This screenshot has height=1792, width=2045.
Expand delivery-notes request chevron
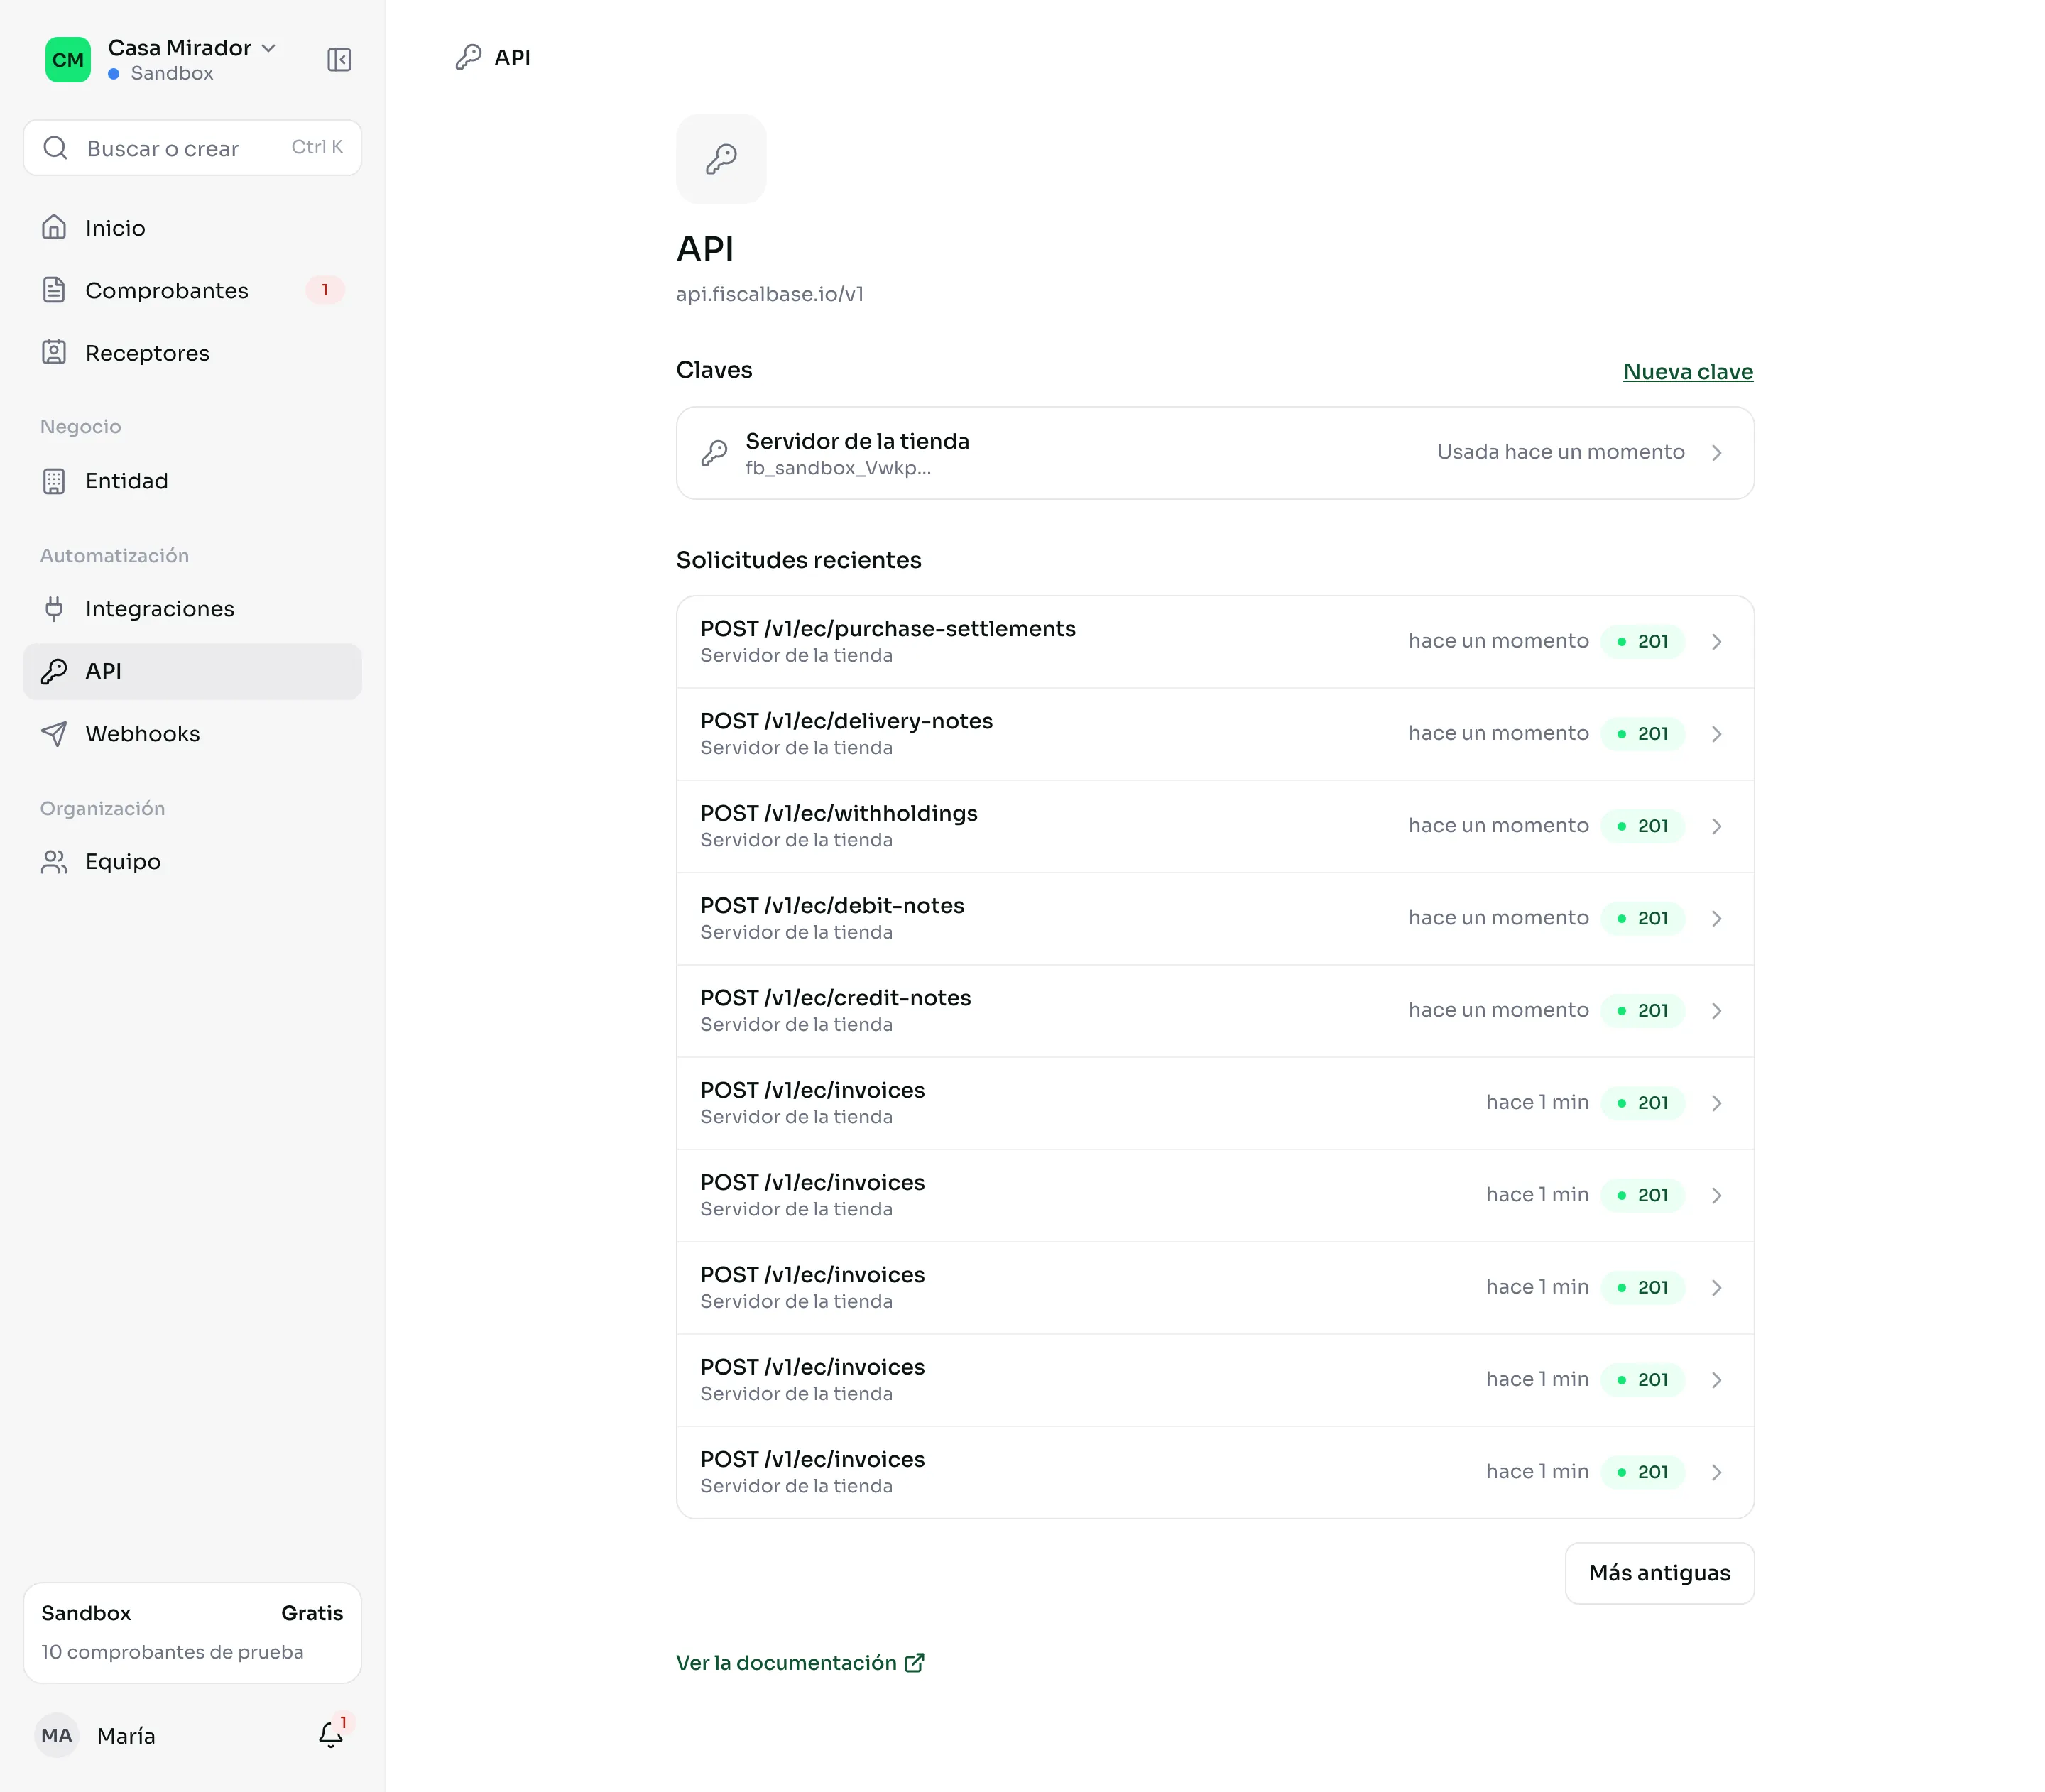click(1716, 734)
